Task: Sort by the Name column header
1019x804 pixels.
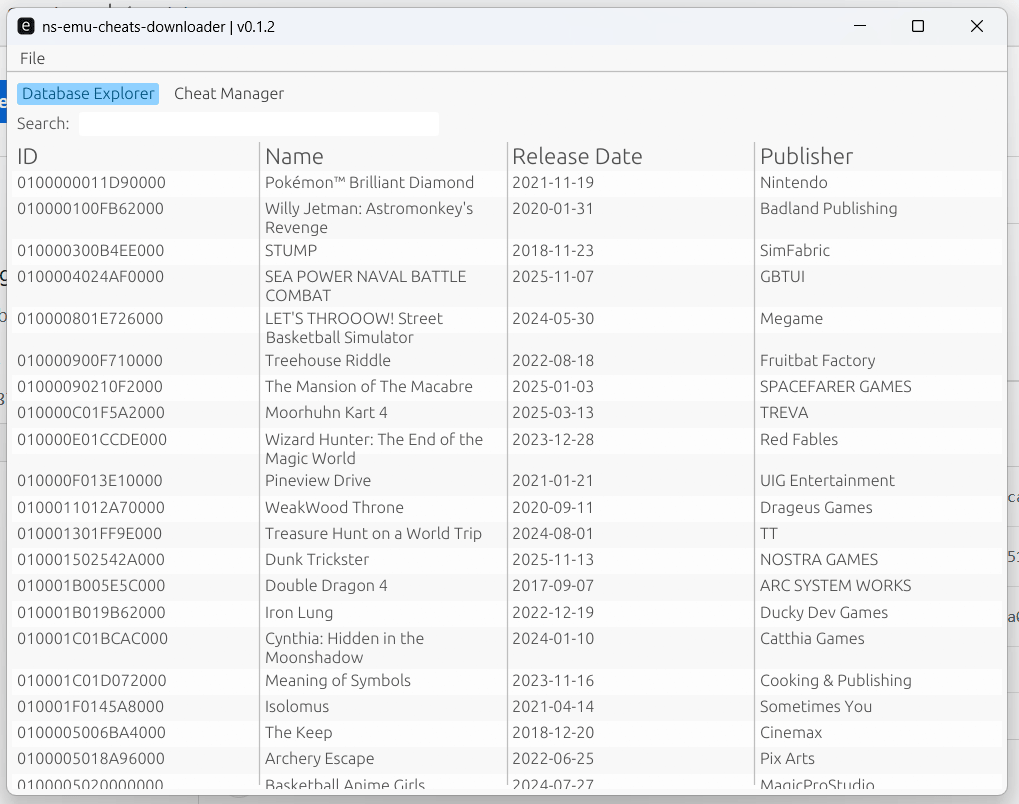Action: (x=294, y=157)
